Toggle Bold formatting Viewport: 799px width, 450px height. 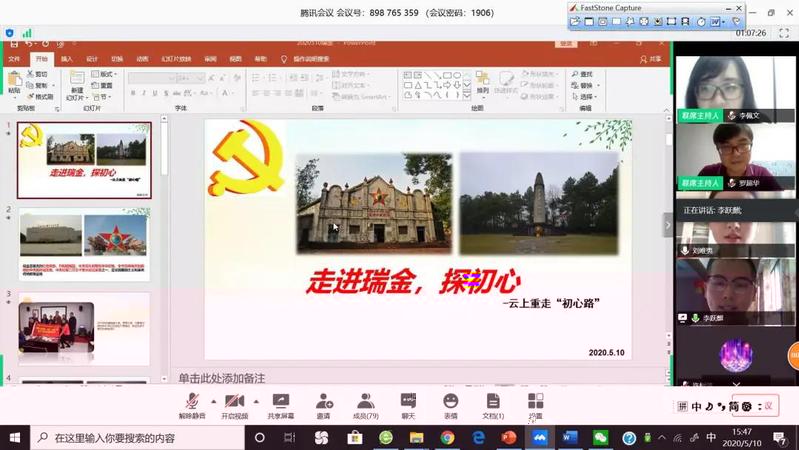(133, 93)
